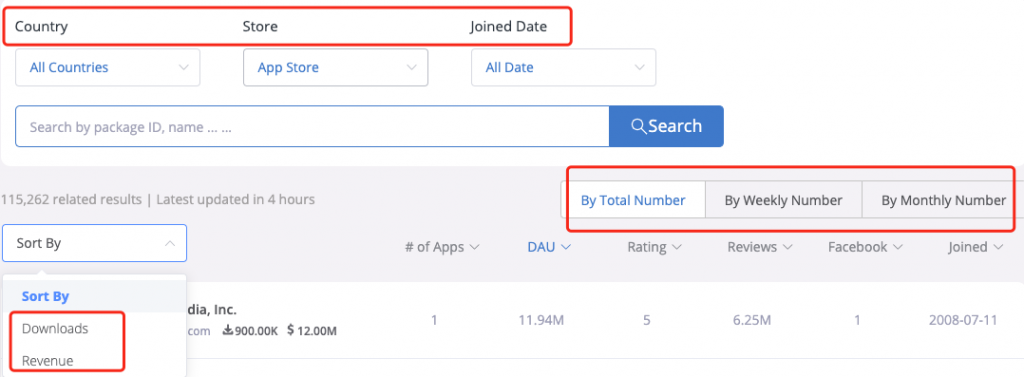This screenshot has height=377, width=1024.
Task: Click the downloads arrow icon beside 900.00K
Action: (x=228, y=331)
